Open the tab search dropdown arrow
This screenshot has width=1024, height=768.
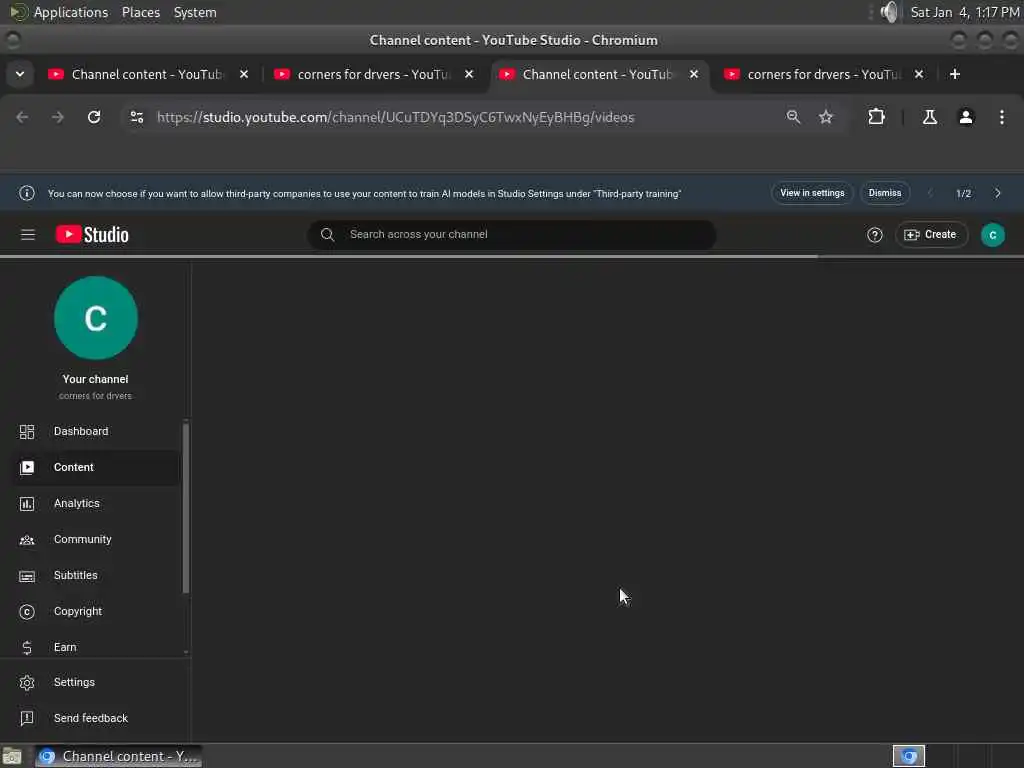coord(20,74)
